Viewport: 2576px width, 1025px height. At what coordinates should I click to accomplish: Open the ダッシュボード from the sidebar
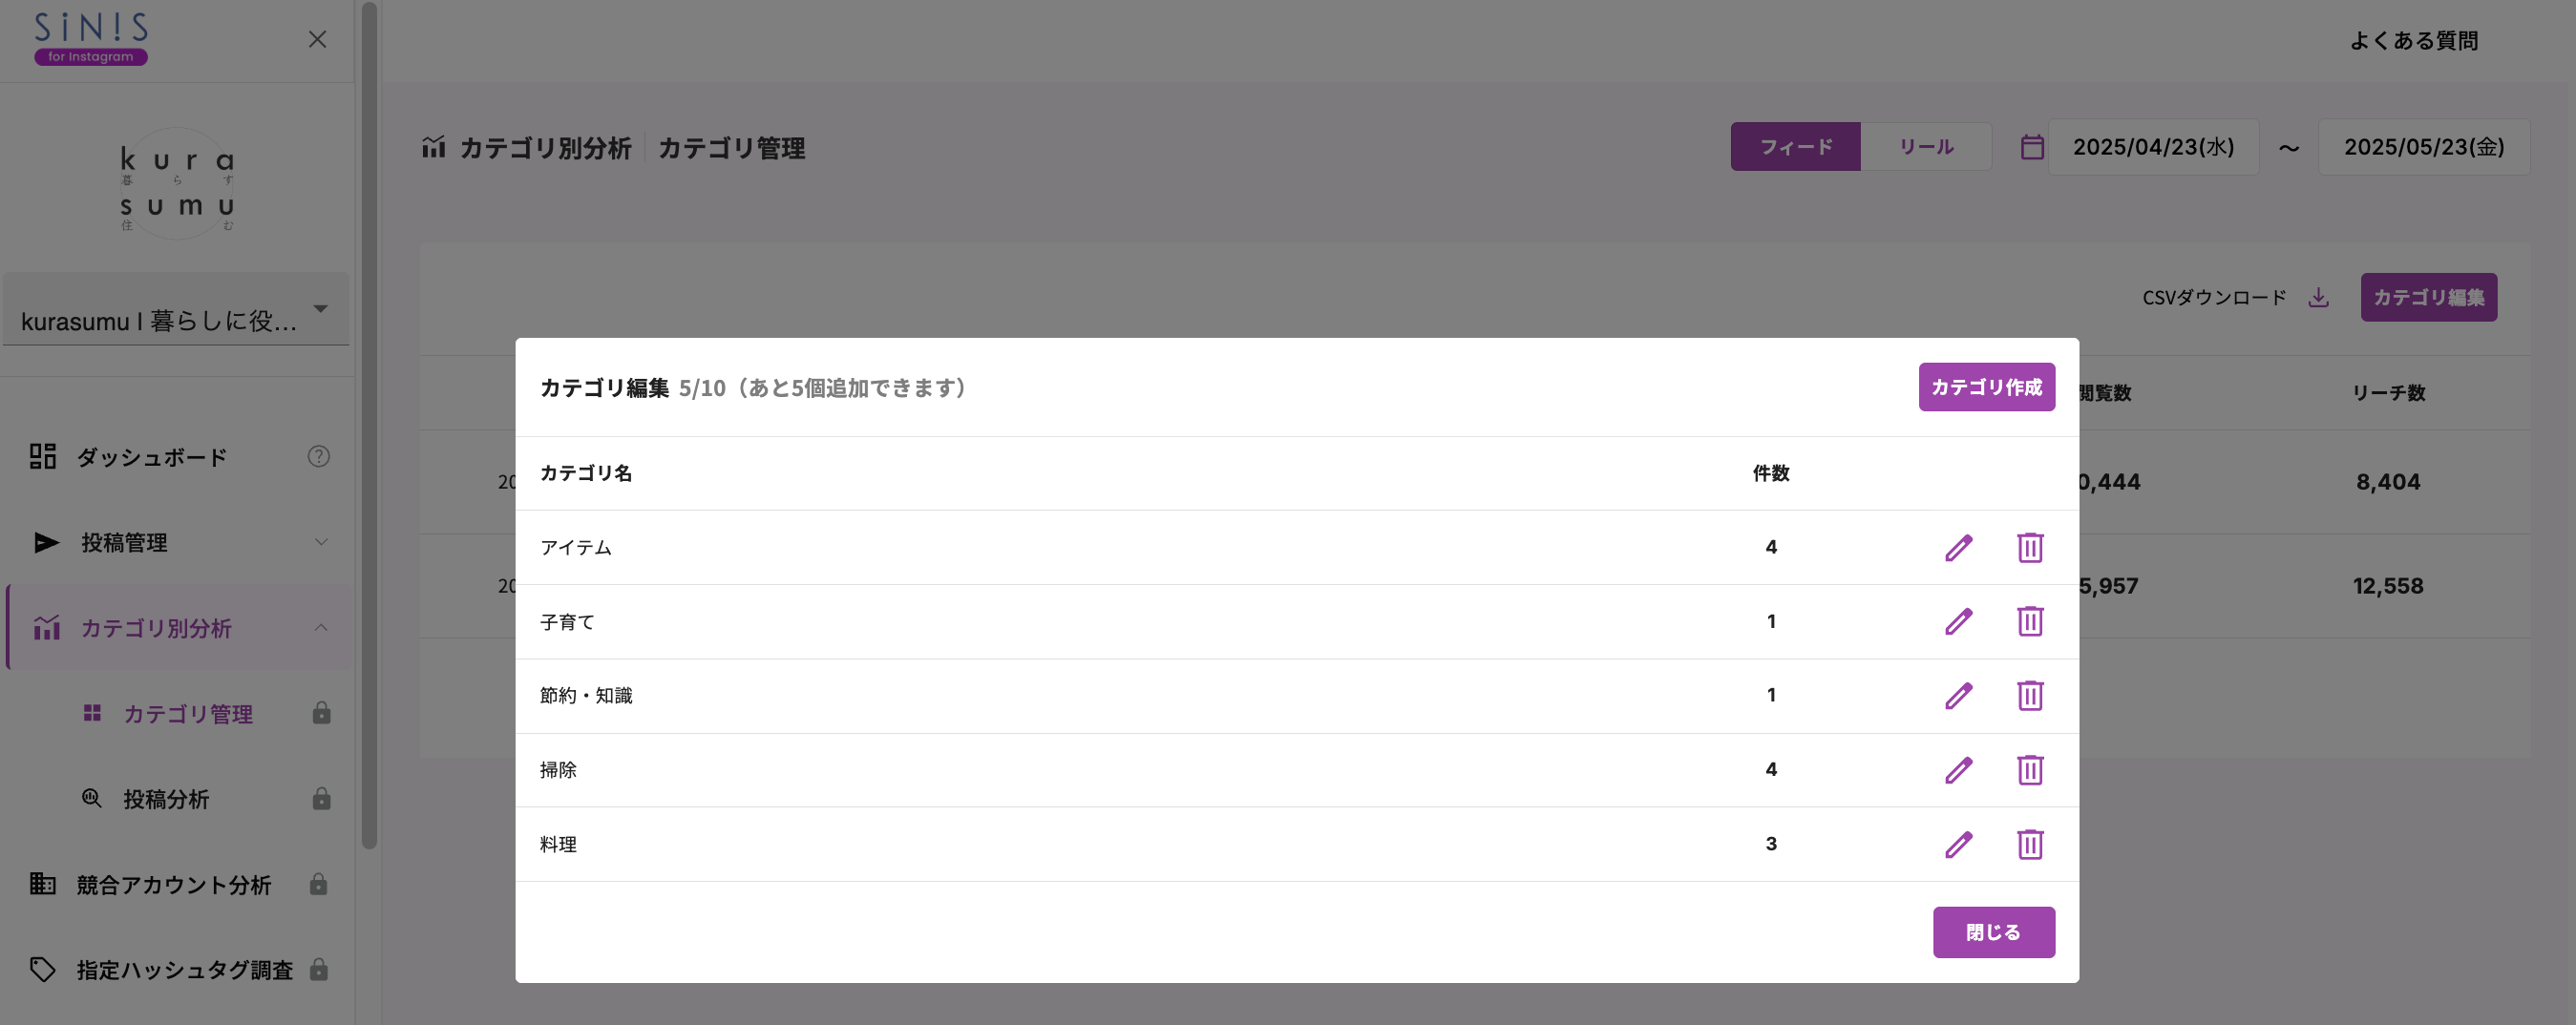tap(152, 456)
